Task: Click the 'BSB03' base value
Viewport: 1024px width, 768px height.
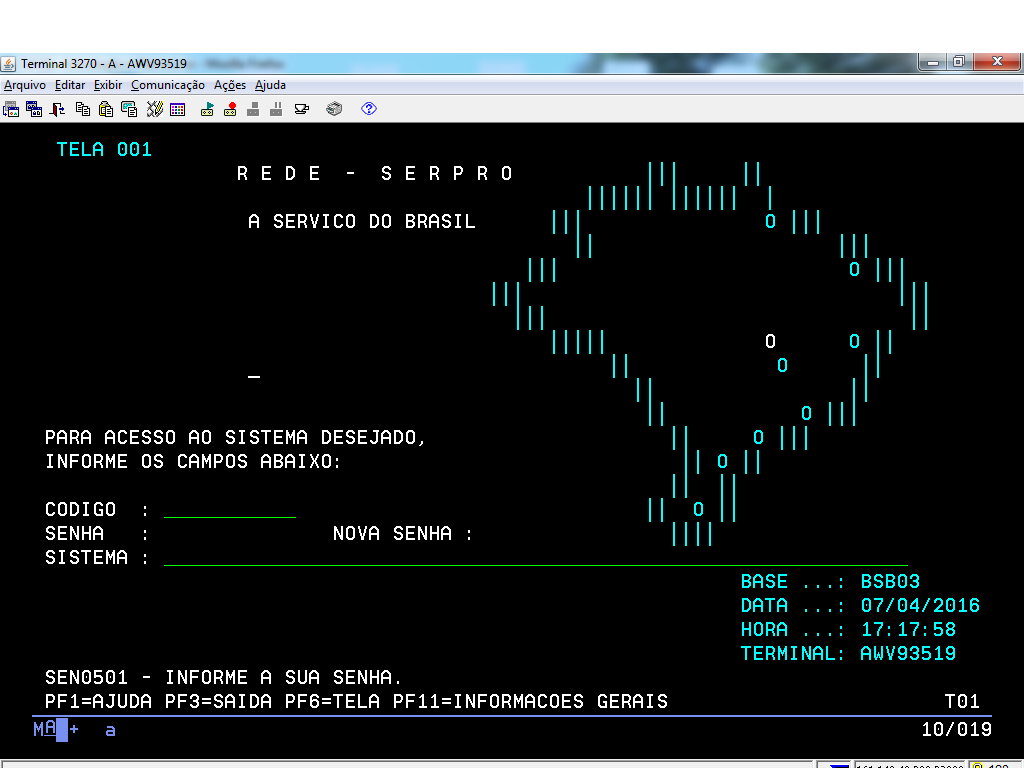Action: point(890,581)
